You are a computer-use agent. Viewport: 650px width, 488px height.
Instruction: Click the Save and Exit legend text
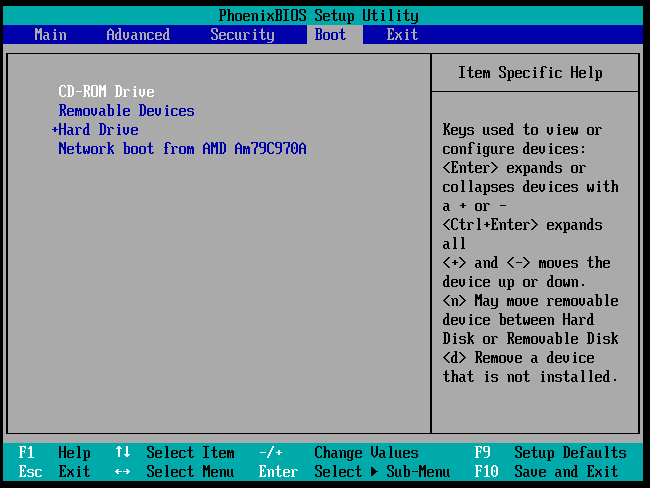[566, 471]
